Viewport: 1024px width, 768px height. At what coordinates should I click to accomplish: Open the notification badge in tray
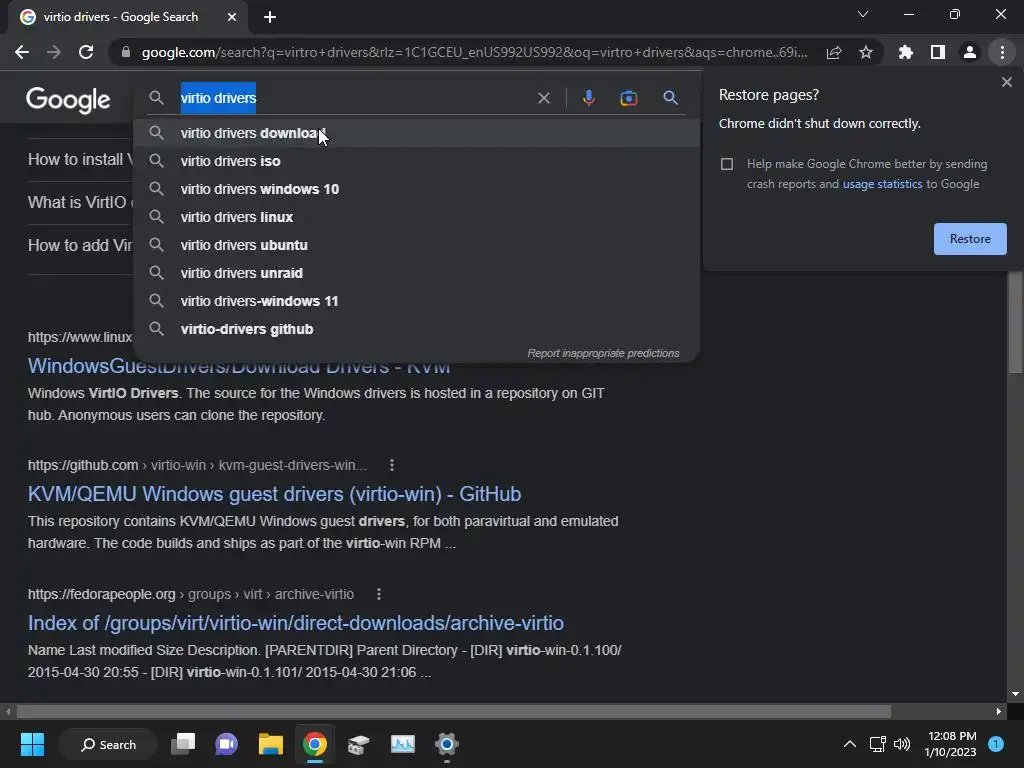[996, 744]
